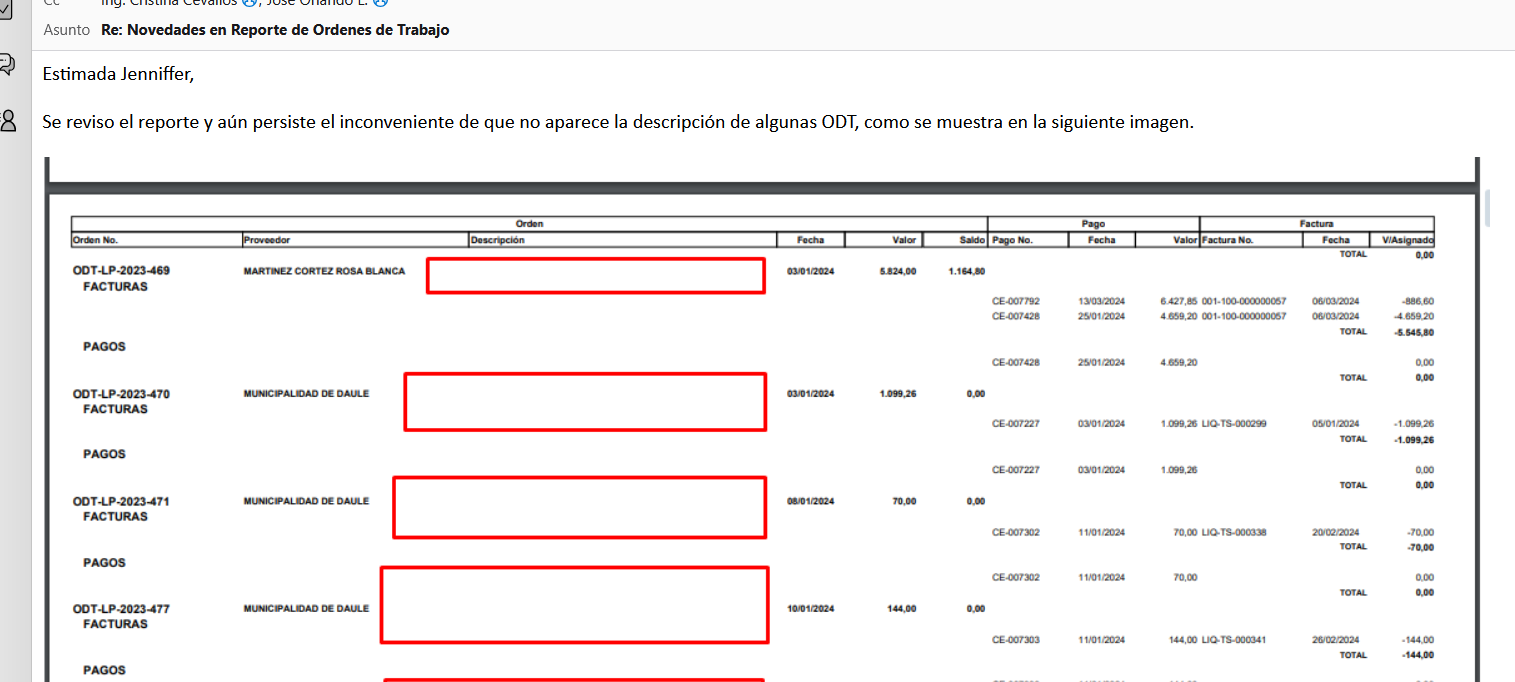Click the 'Descripción' column header
Viewport: 1515px width, 682px height.
tap(497, 240)
